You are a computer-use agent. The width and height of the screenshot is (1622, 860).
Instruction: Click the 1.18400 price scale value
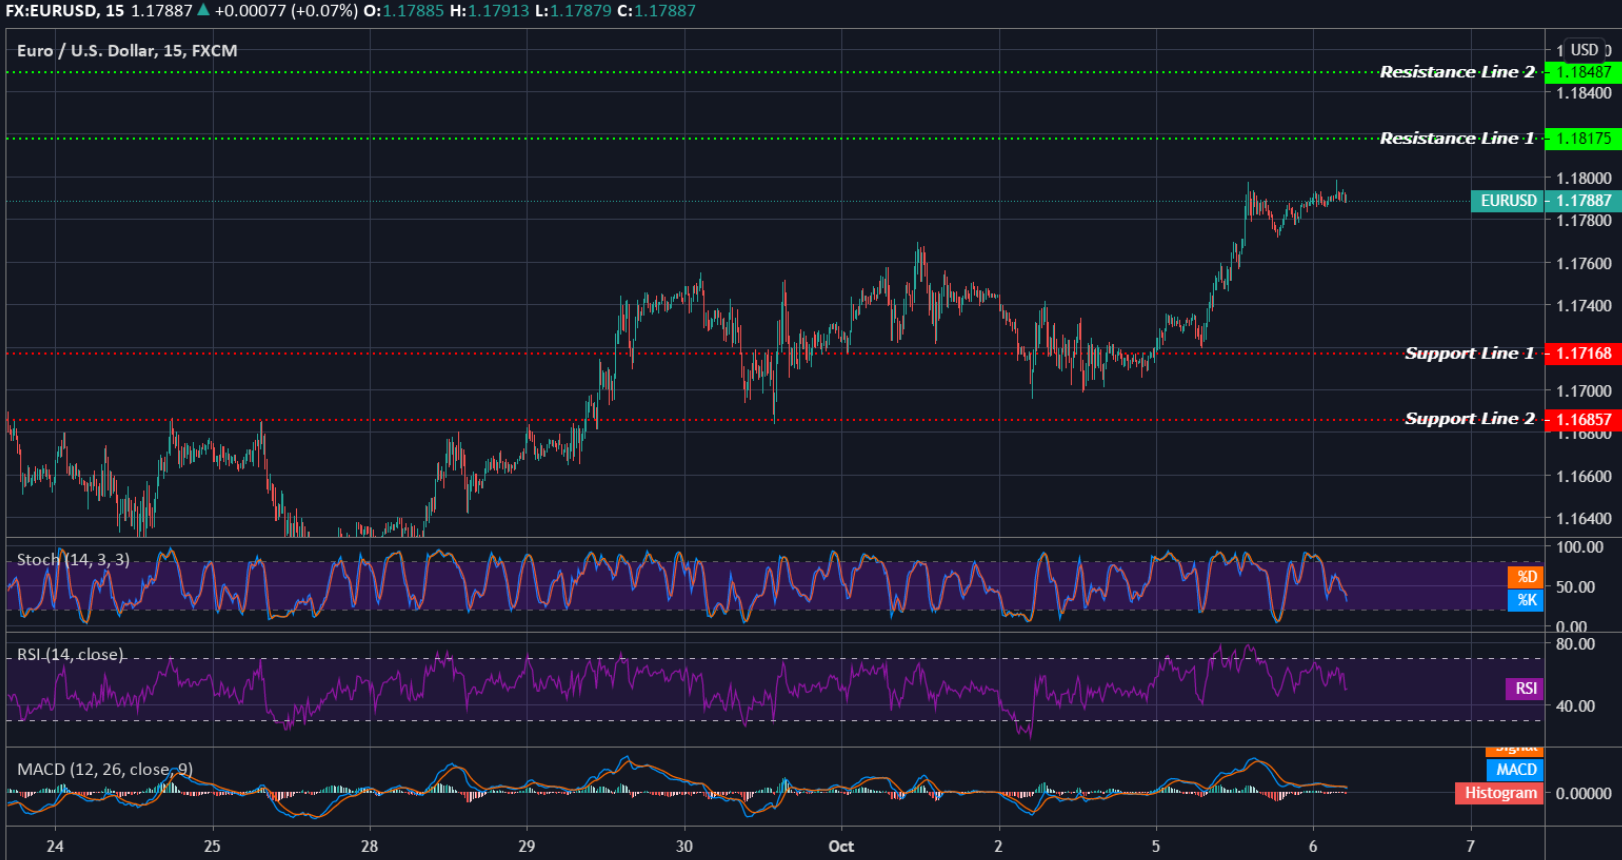[x=1584, y=93]
